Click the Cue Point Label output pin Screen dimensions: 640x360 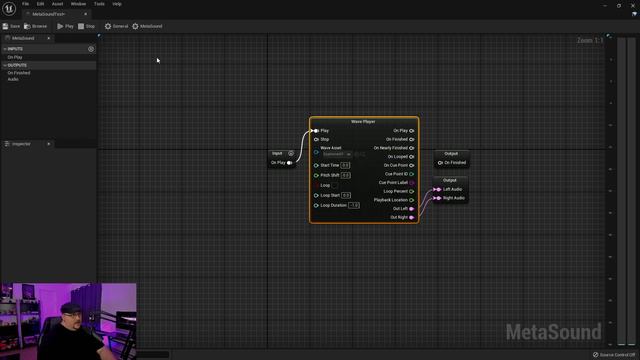point(411,183)
